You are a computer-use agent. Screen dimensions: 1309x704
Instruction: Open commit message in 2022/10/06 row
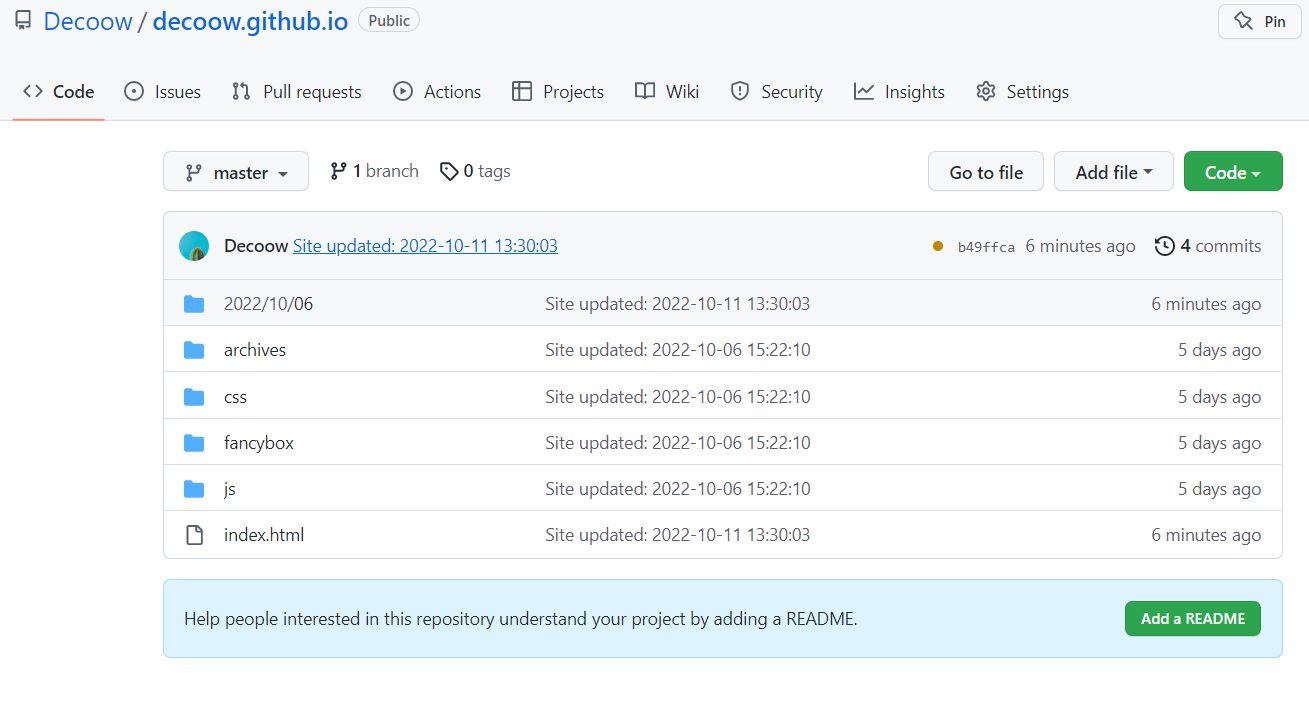click(x=677, y=303)
